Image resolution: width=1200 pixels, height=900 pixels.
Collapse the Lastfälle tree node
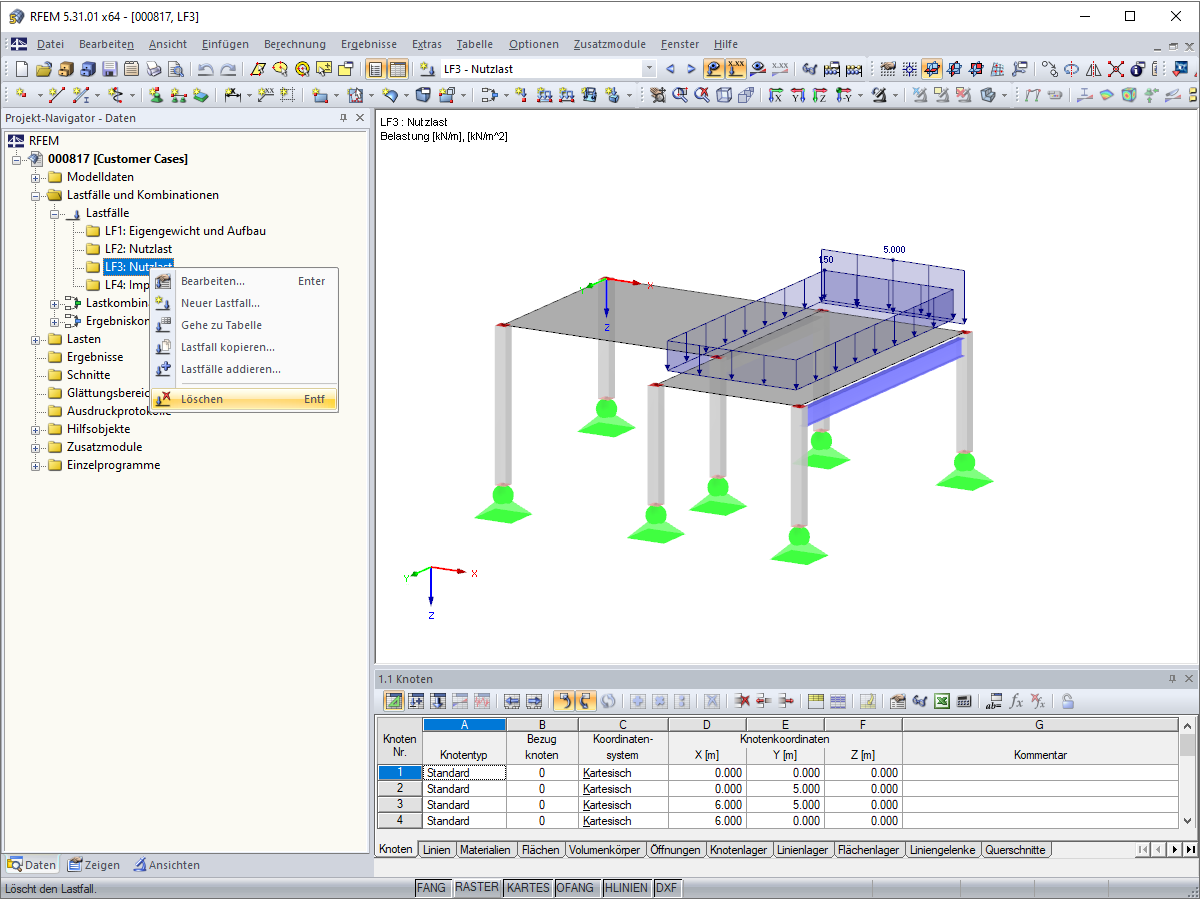pos(56,213)
